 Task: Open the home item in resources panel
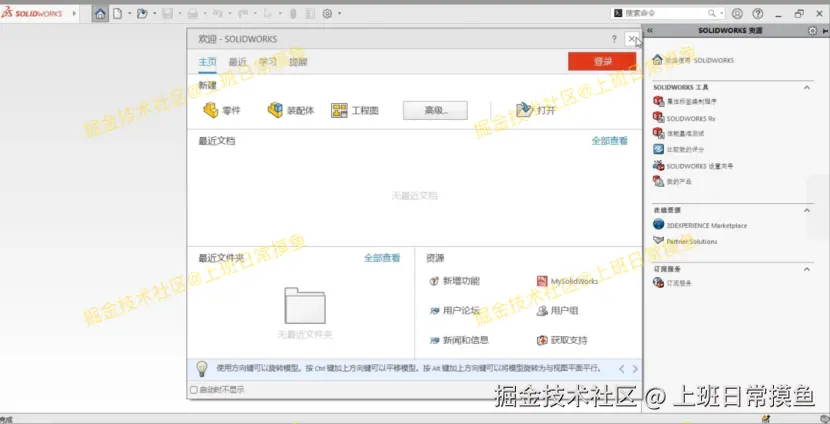[x=693, y=60]
